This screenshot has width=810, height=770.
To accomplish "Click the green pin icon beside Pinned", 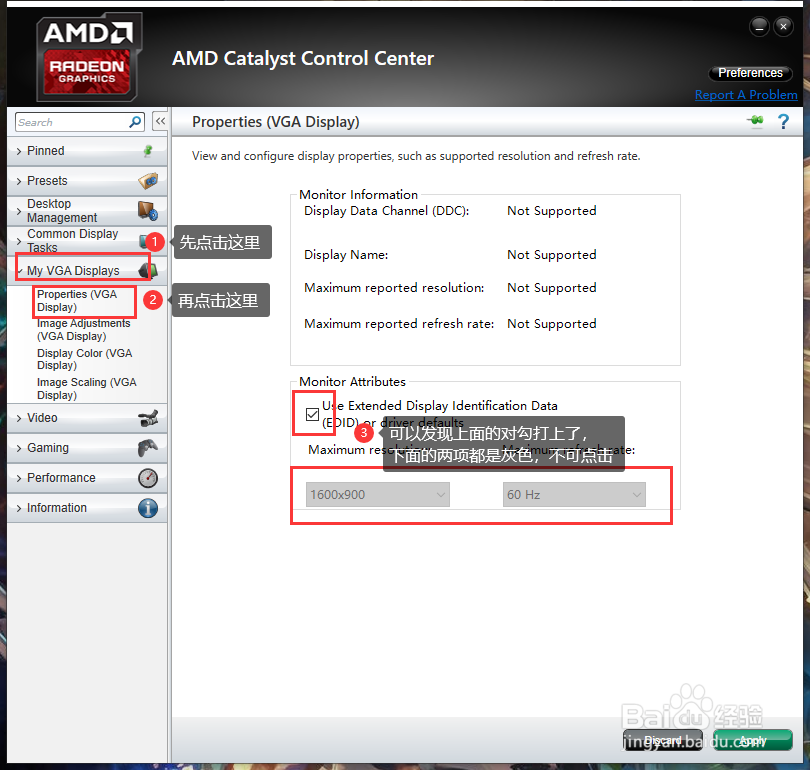I will pyautogui.click(x=148, y=151).
